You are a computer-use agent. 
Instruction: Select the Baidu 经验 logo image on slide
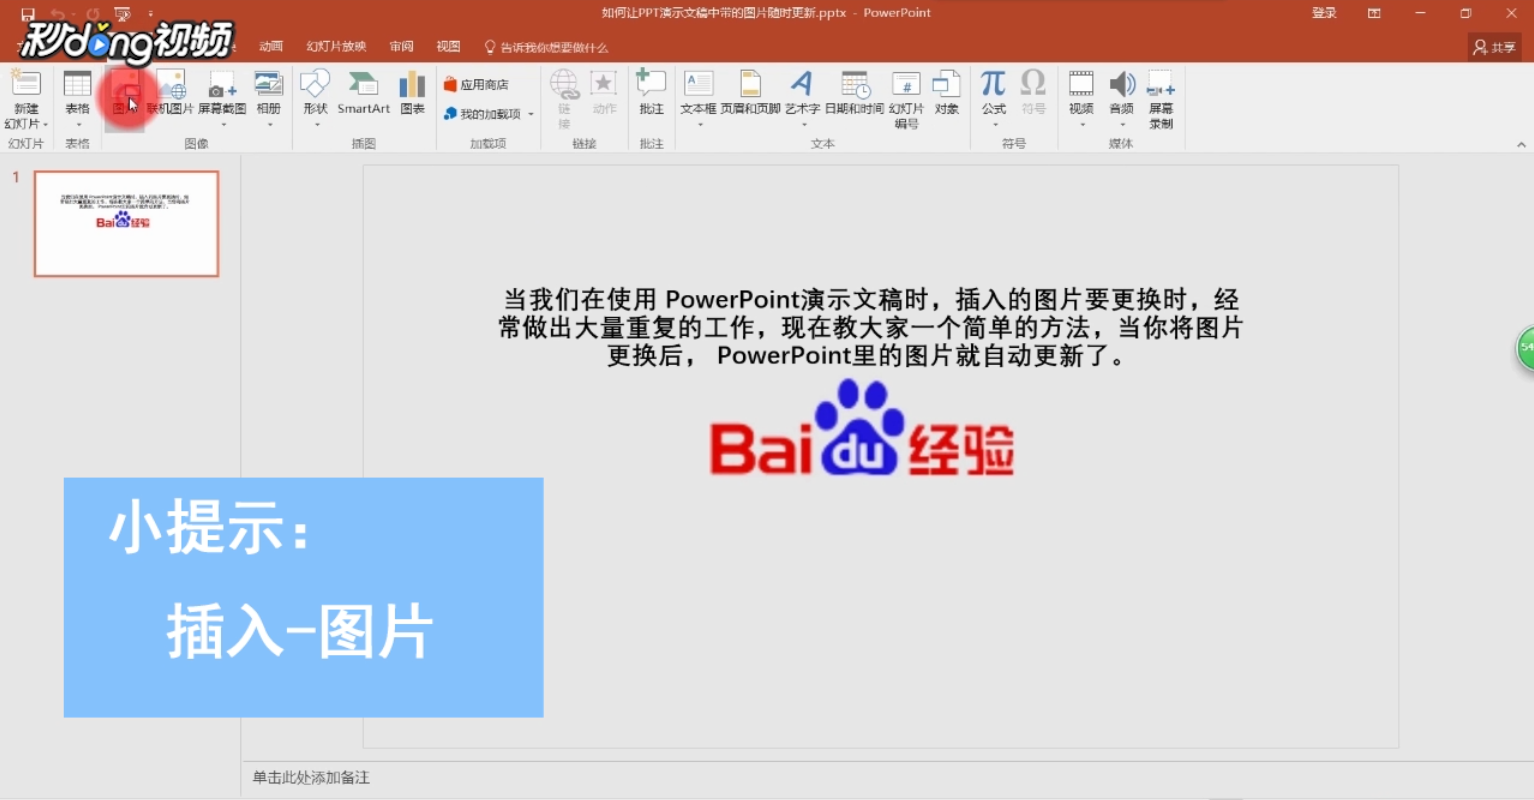click(x=862, y=427)
